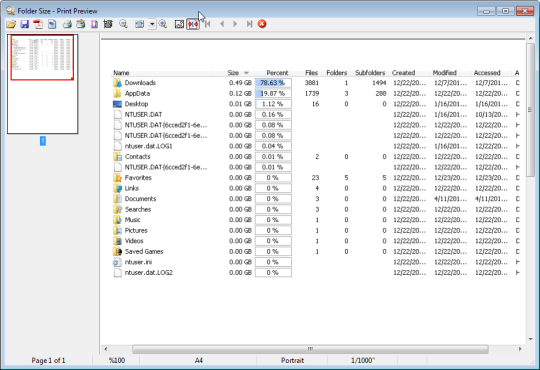Close the preview with the red X icon
Viewport: 540px width, 370px height.
pos(262,24)
